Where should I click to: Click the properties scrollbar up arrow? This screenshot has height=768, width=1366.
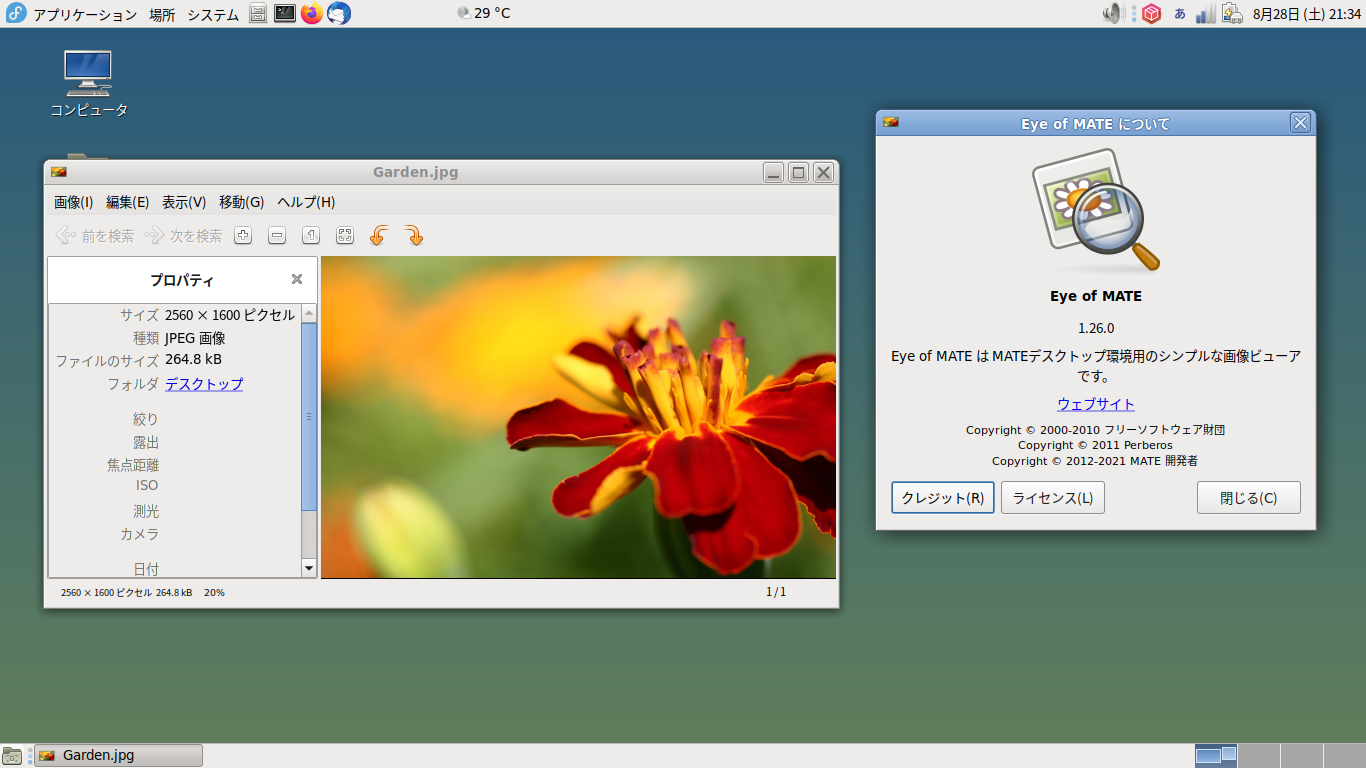point(309,313)
